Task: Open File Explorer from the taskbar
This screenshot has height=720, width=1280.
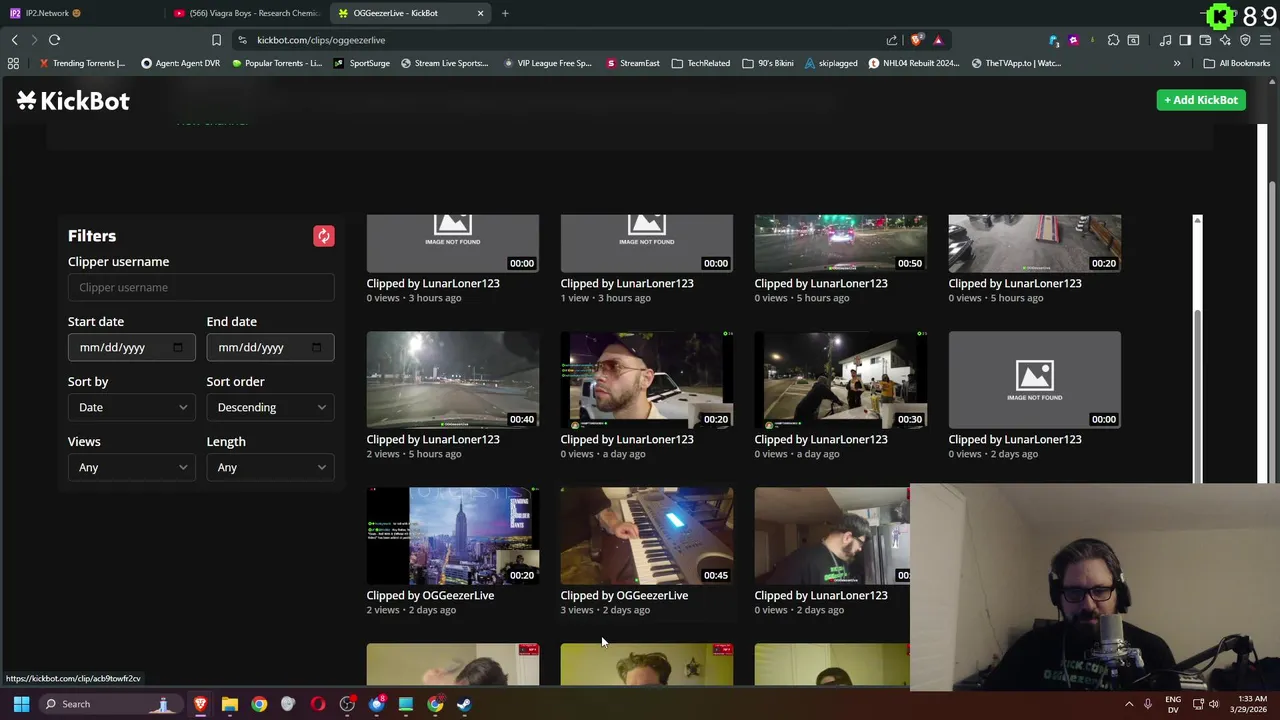Action: (230, 704)
